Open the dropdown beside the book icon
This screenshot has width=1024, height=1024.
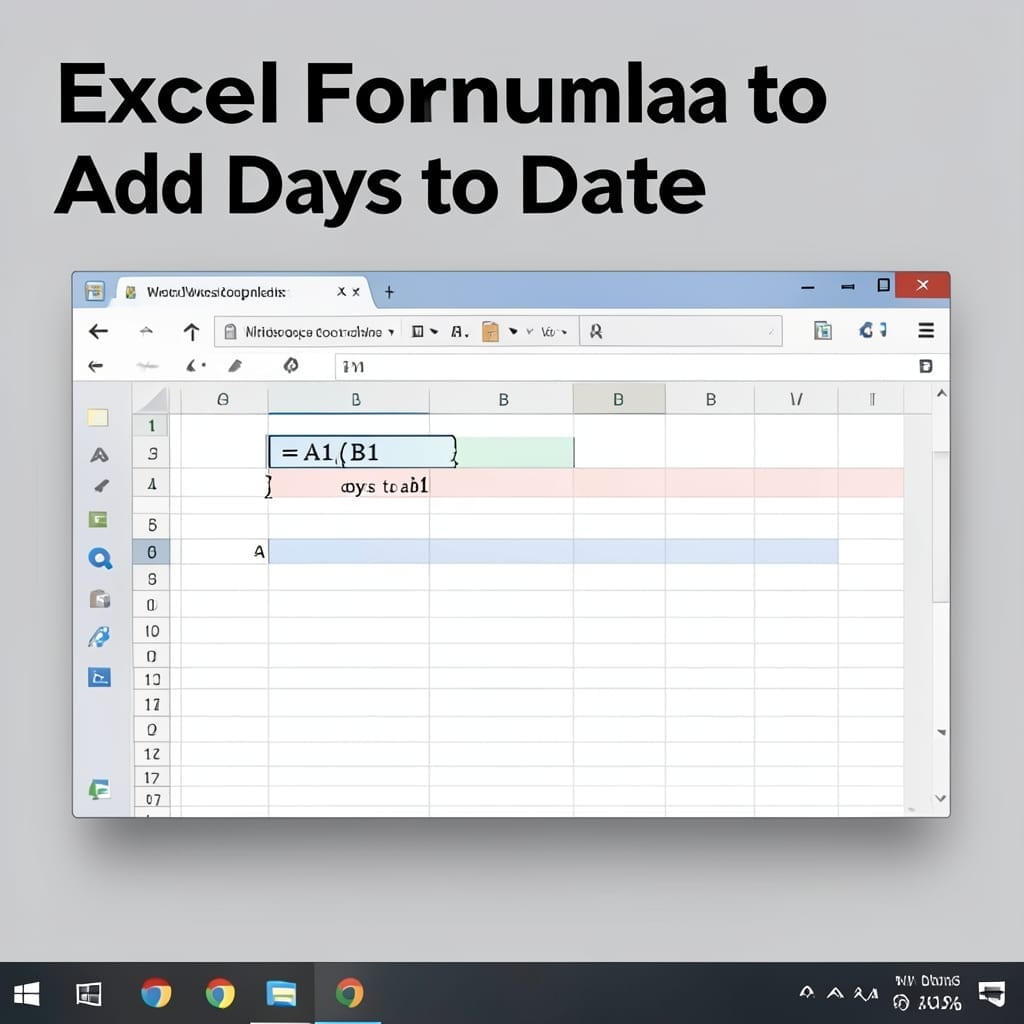(x=434, y=332)
